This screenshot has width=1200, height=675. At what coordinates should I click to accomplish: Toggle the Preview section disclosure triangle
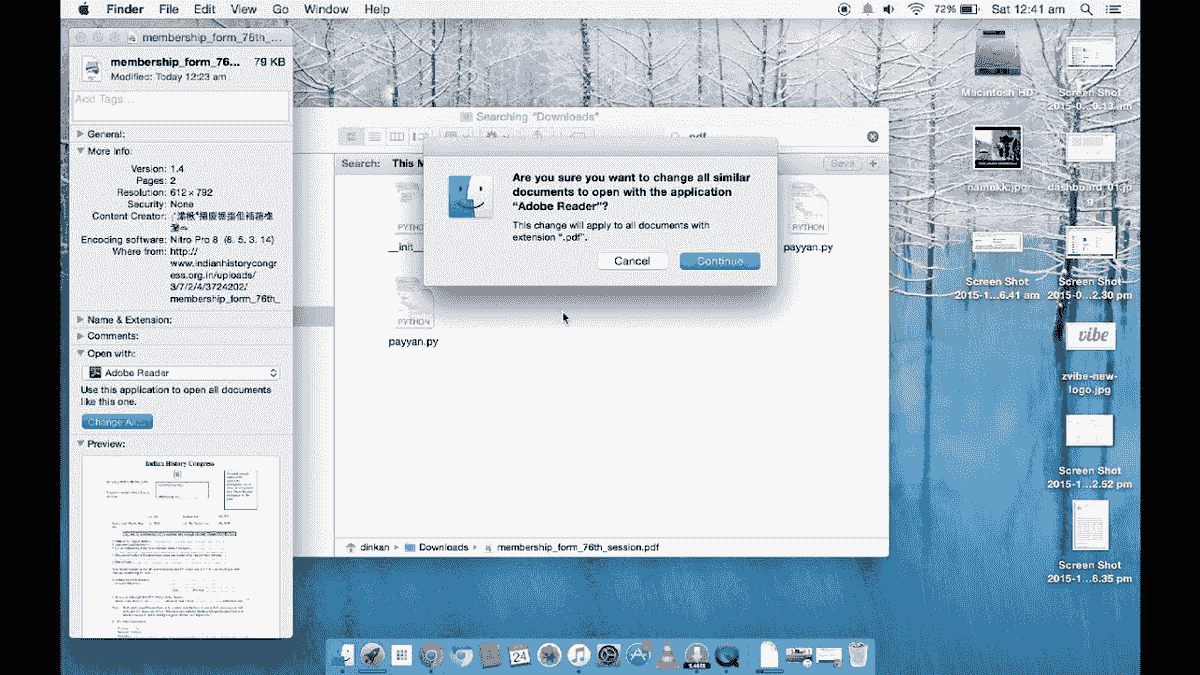click(79, 443)
